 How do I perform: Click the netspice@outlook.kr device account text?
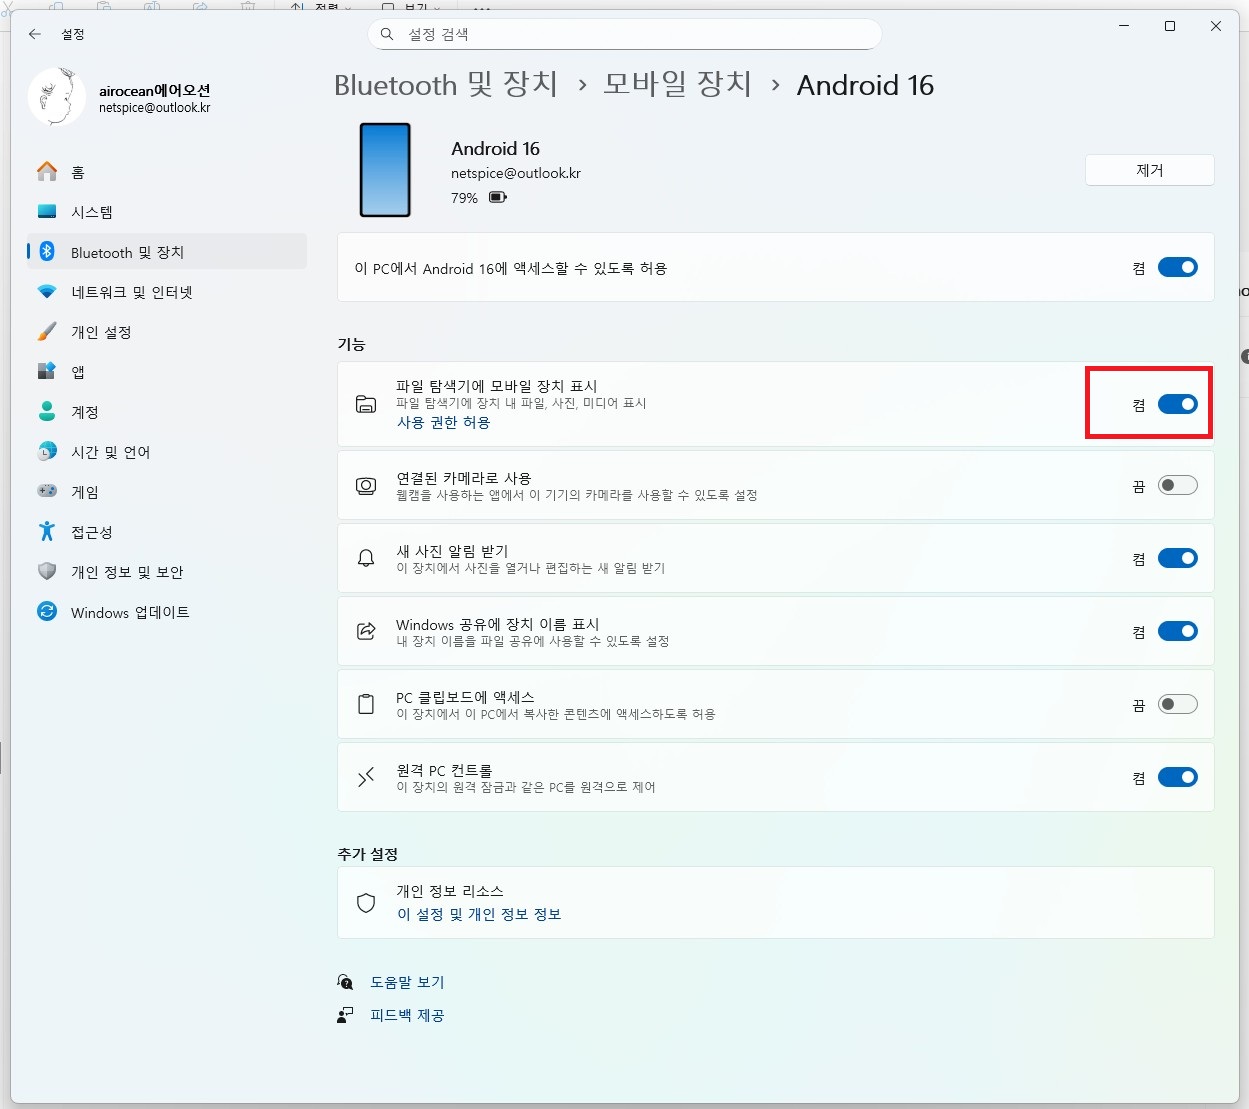coord(516,173)
